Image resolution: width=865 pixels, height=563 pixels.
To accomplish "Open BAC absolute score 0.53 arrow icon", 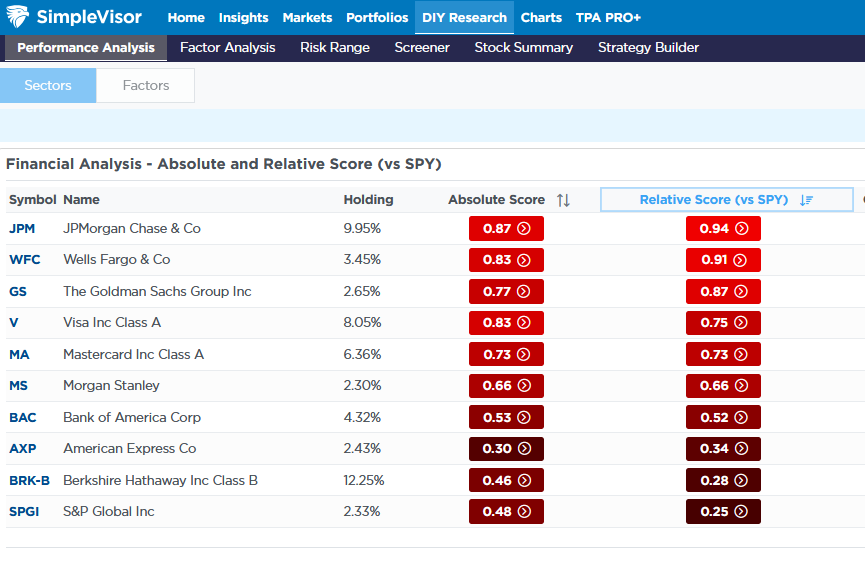I will [x=524, y=417].
